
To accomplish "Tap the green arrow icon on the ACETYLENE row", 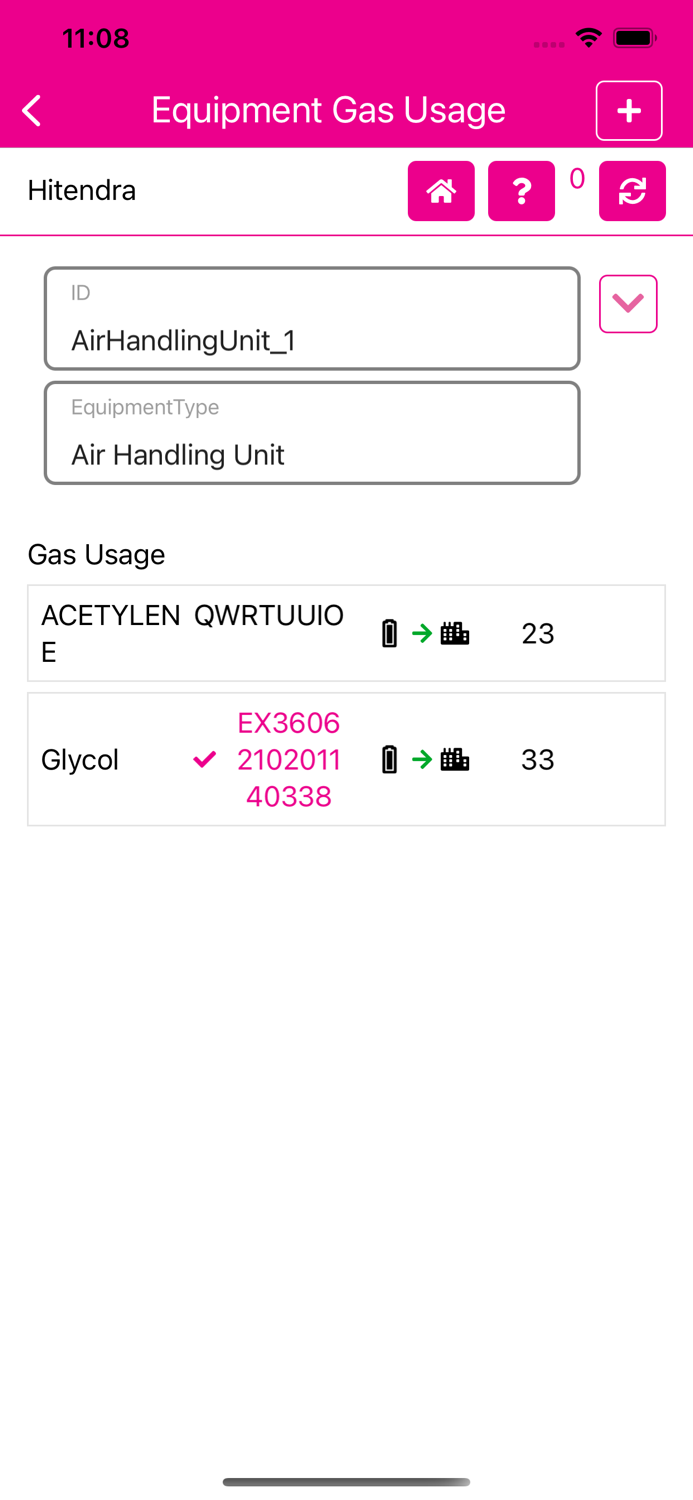I will coord(421,632).
